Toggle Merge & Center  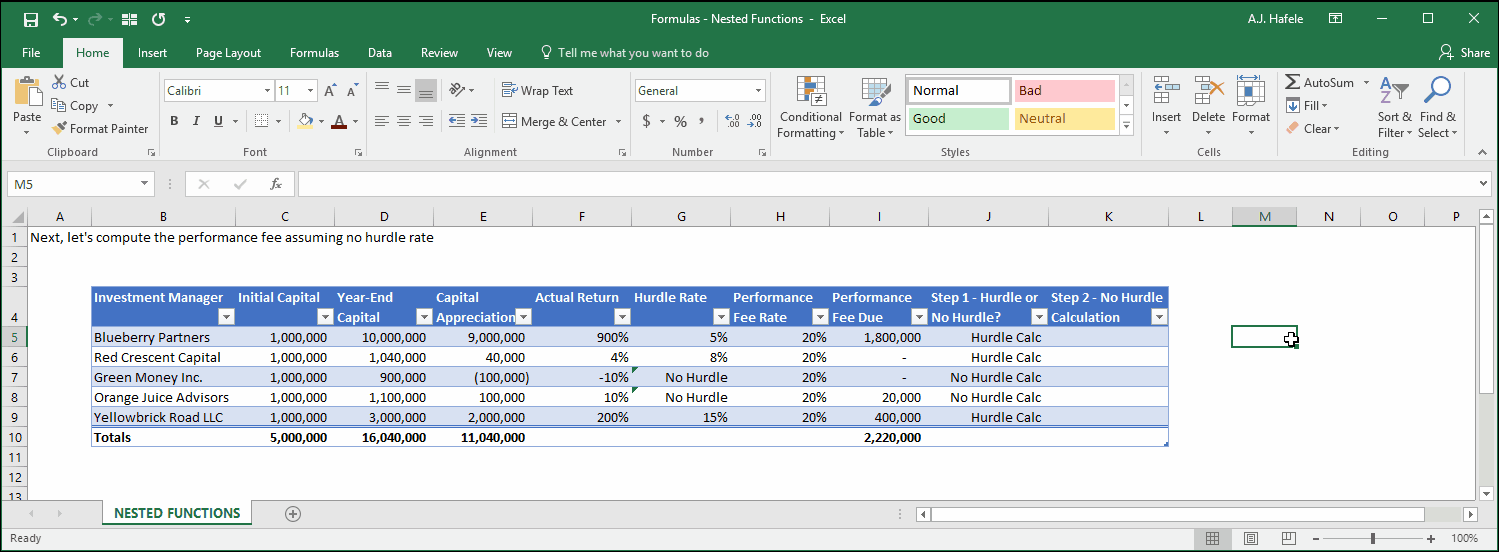554,121
